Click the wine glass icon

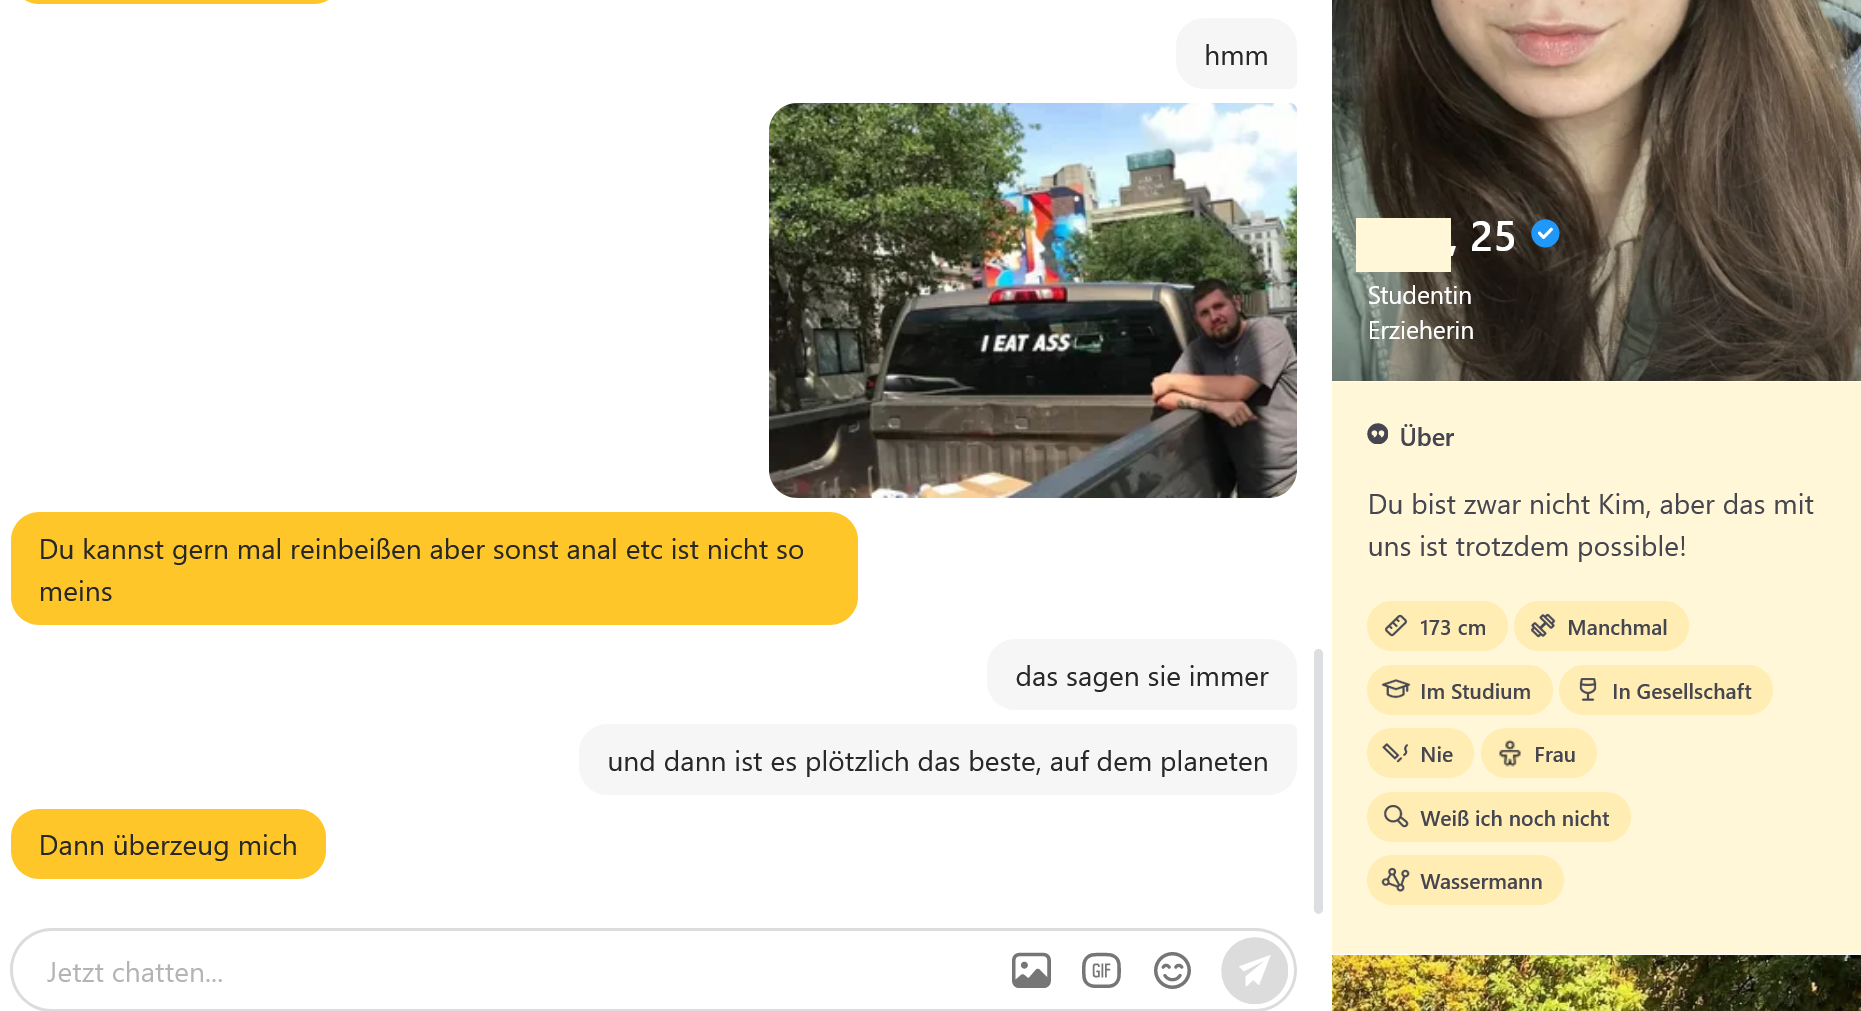[1588, 689]
